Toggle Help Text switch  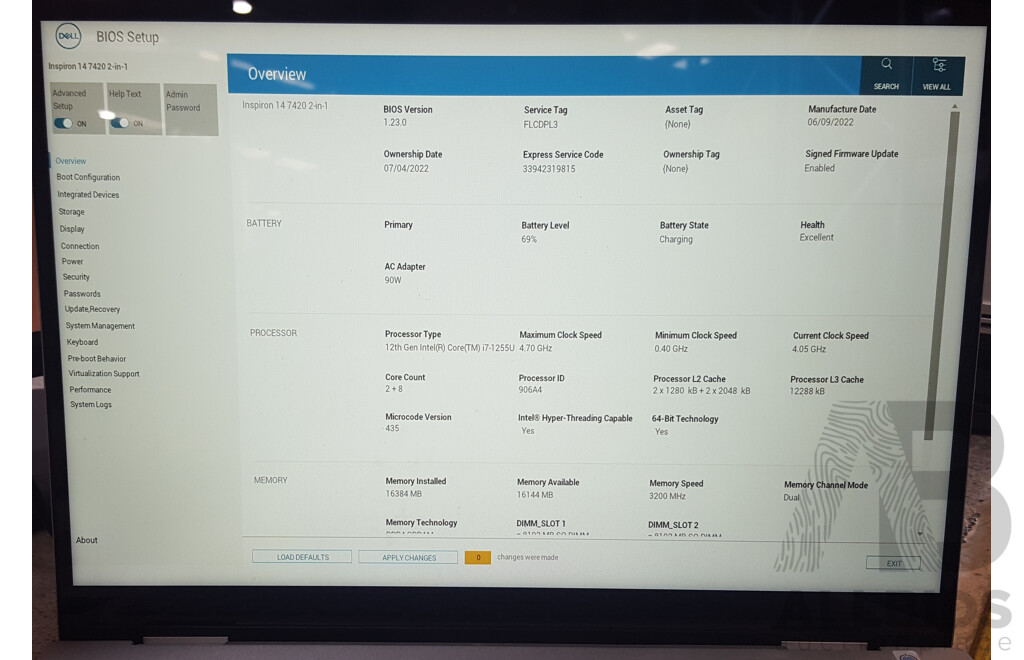(x=120, y=123)
